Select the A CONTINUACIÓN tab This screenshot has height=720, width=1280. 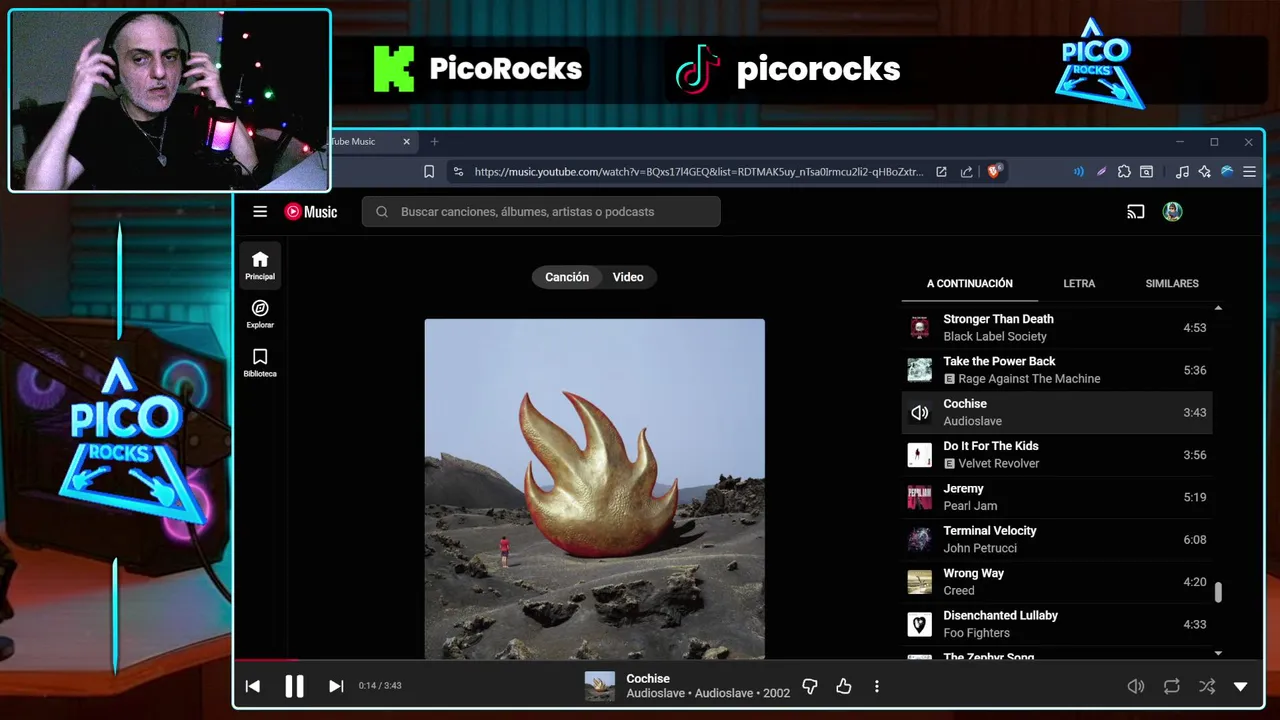pyautogui.click(x=970, y=283)
